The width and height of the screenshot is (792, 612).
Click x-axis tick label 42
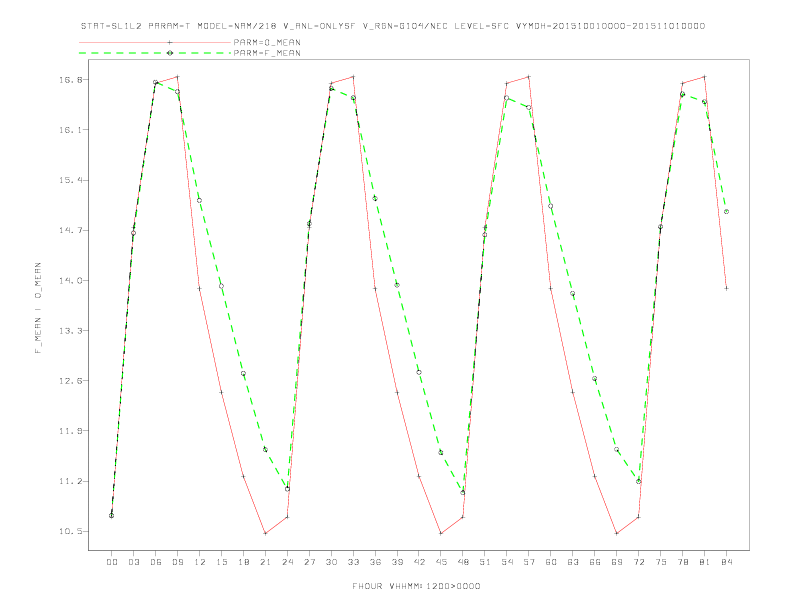pos(419,562)
